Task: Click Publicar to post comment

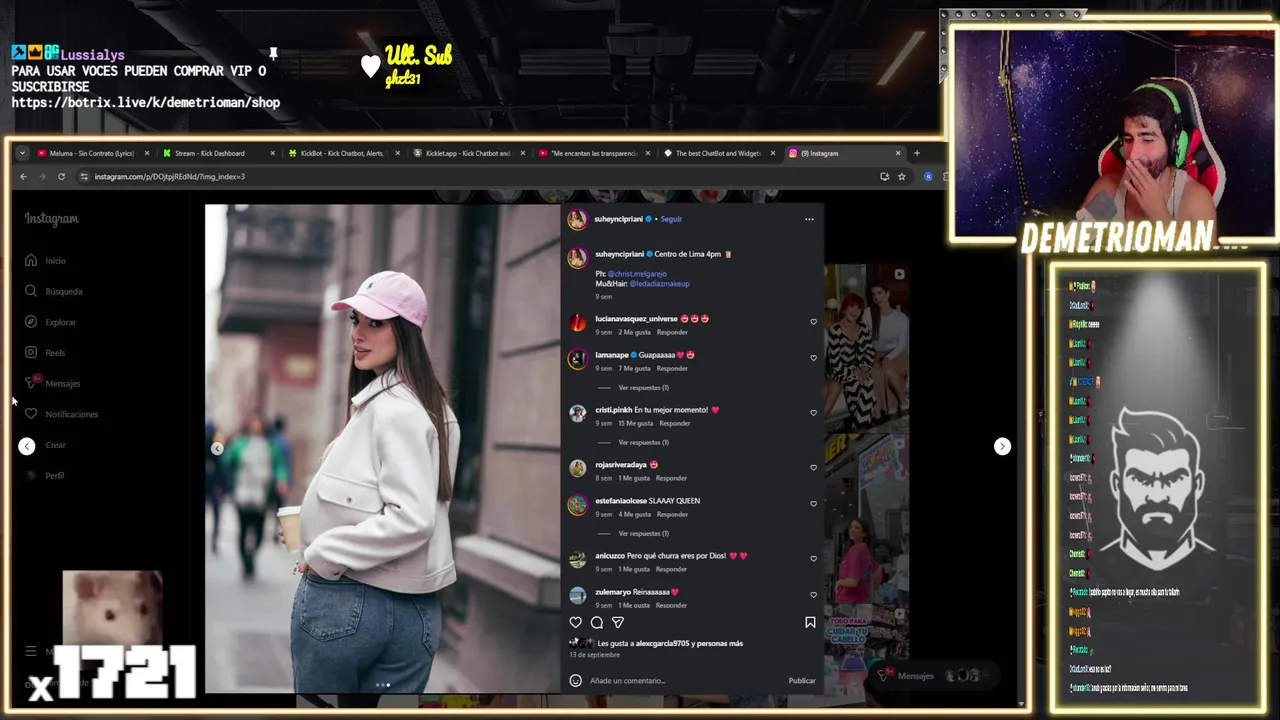Action: point(802,681)
